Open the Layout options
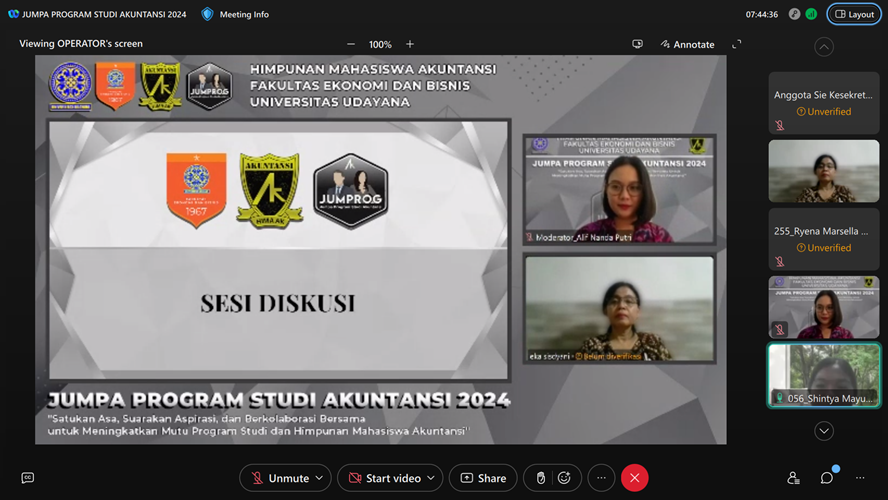 pos(854,14)
